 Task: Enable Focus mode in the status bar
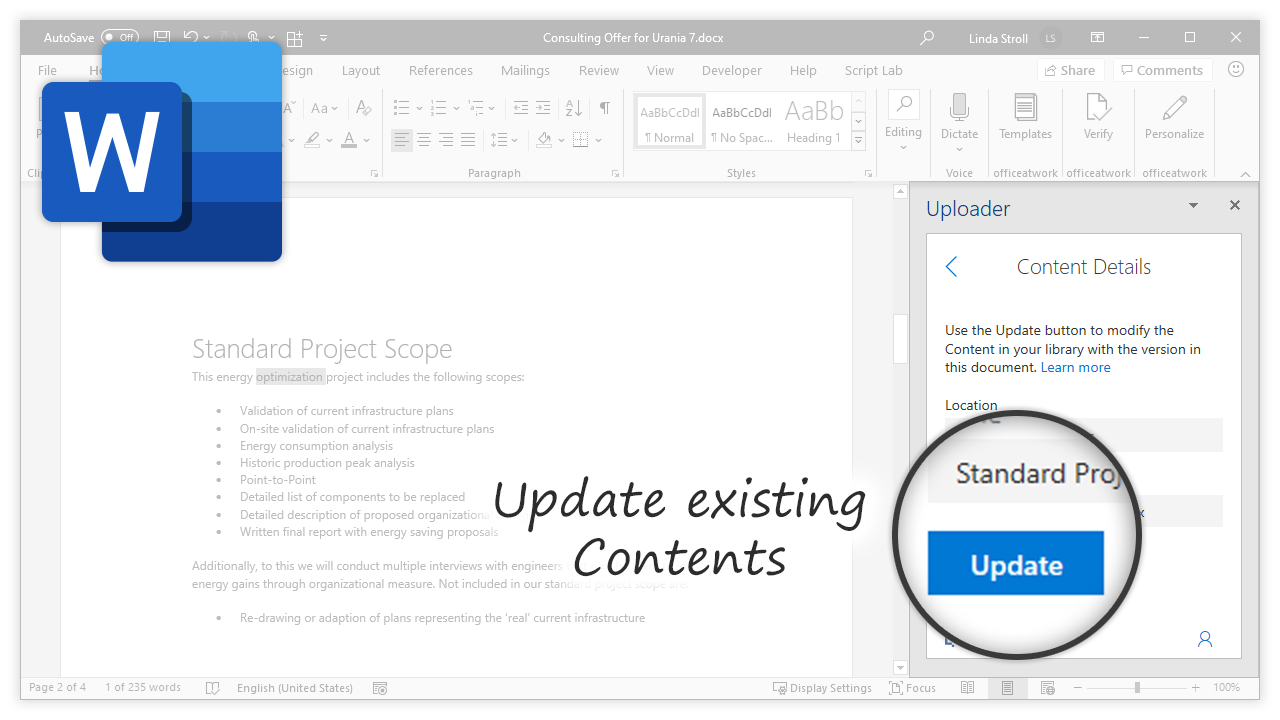tap(912, 687)
